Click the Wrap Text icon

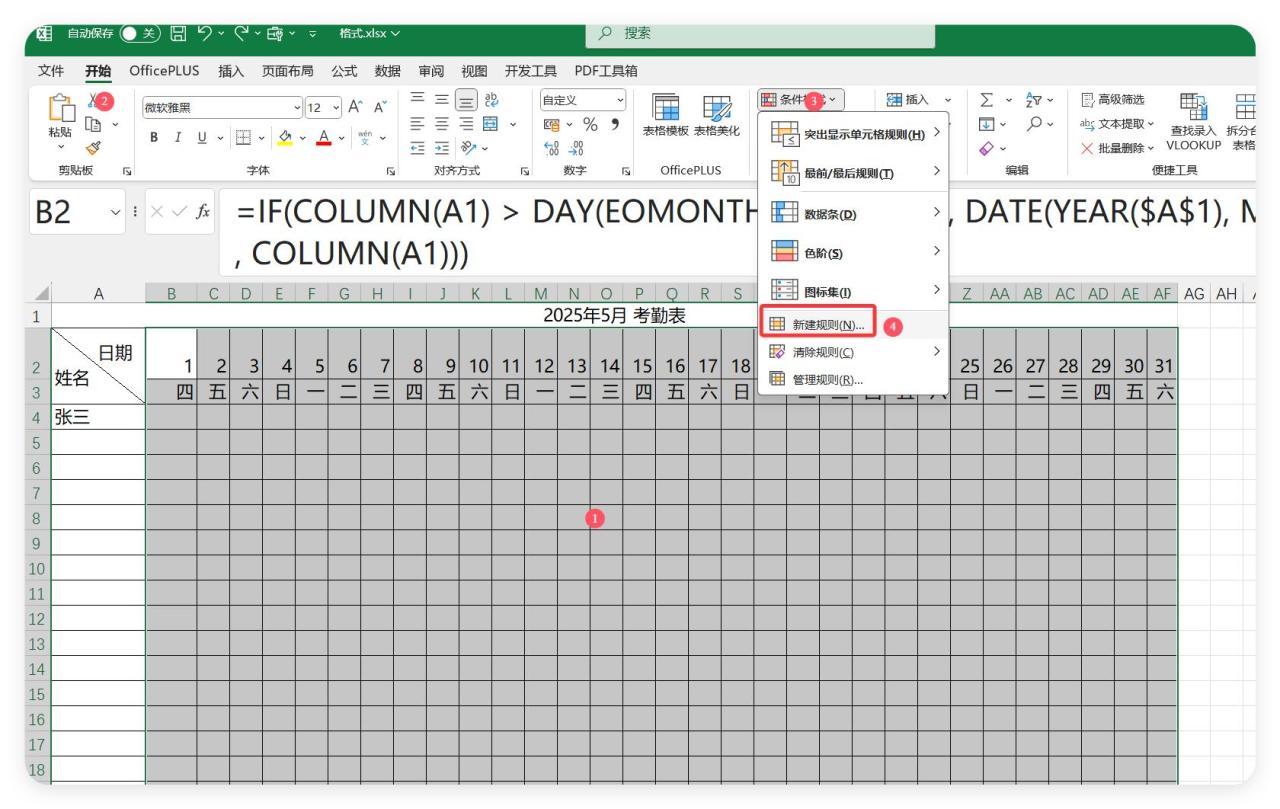[x=491, y=99]
